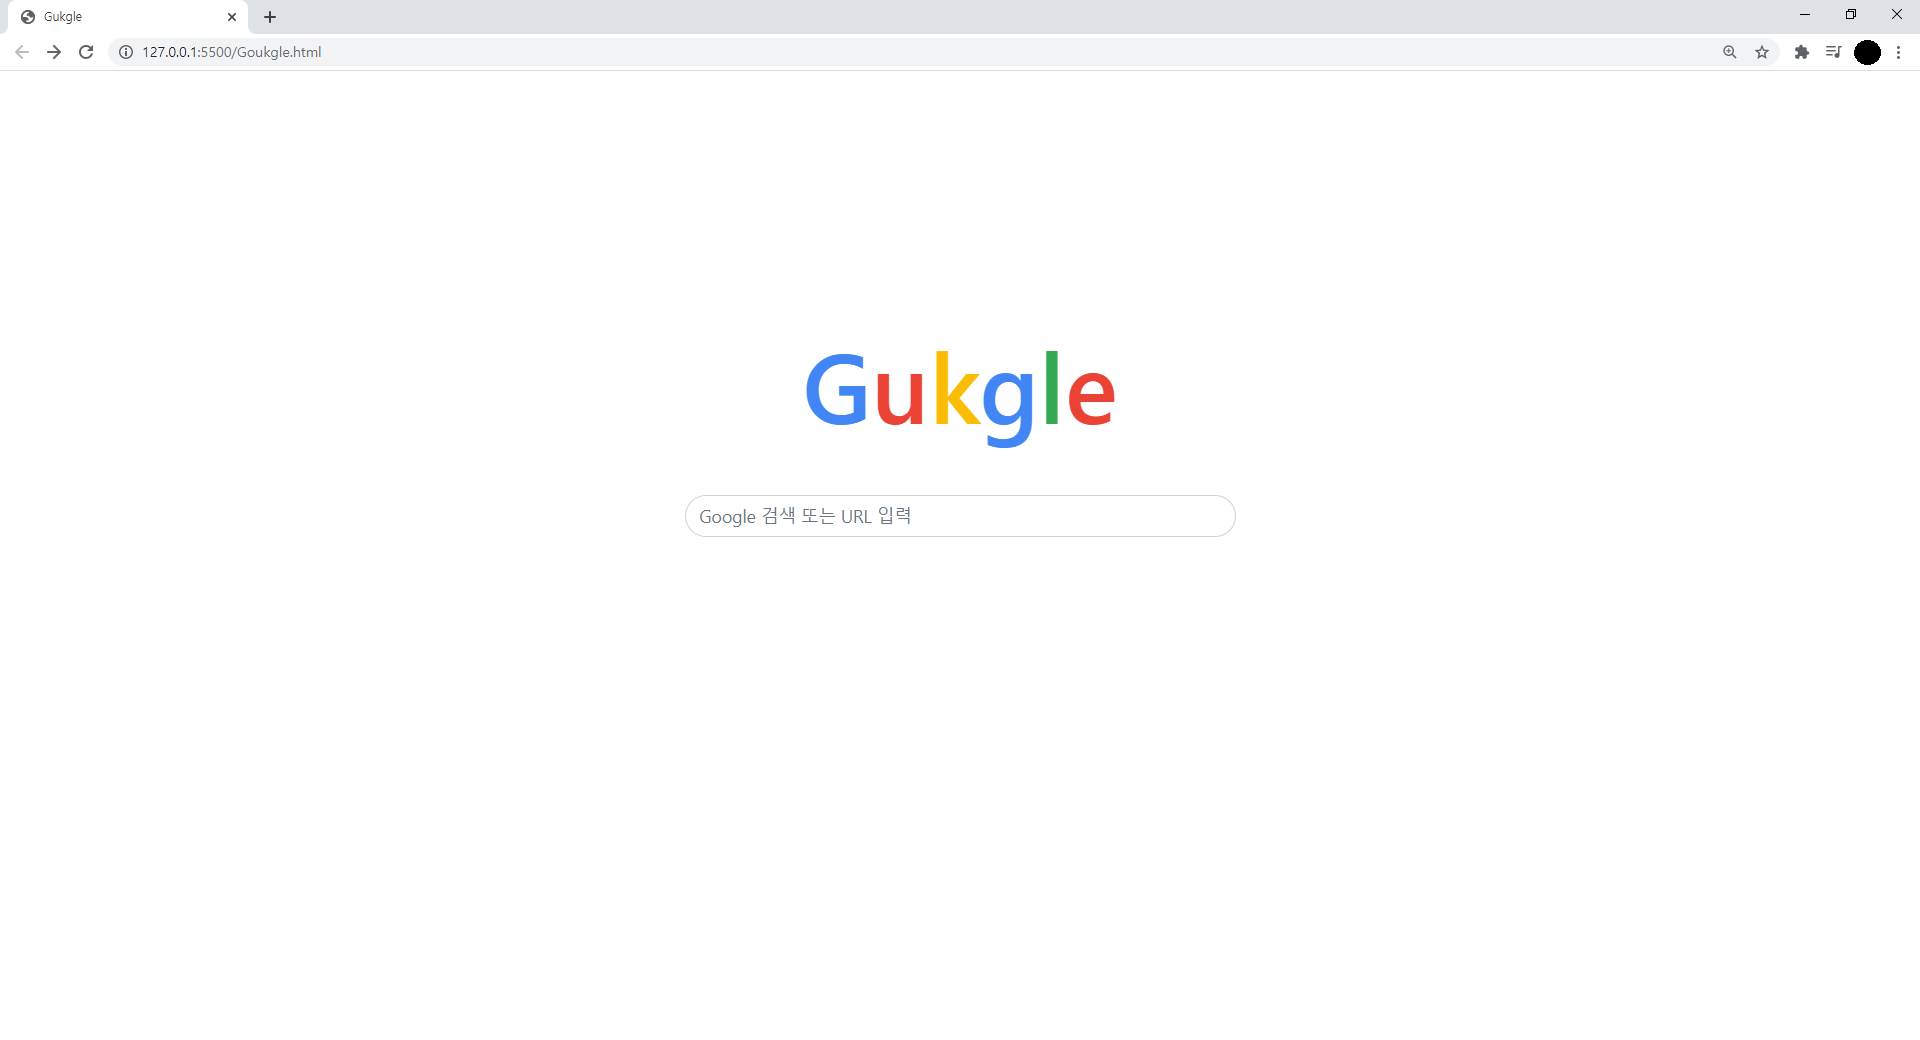Click the blue G in Gukgle logo
This screenshot has height=1040, width=1920.
tap(837, 389)
